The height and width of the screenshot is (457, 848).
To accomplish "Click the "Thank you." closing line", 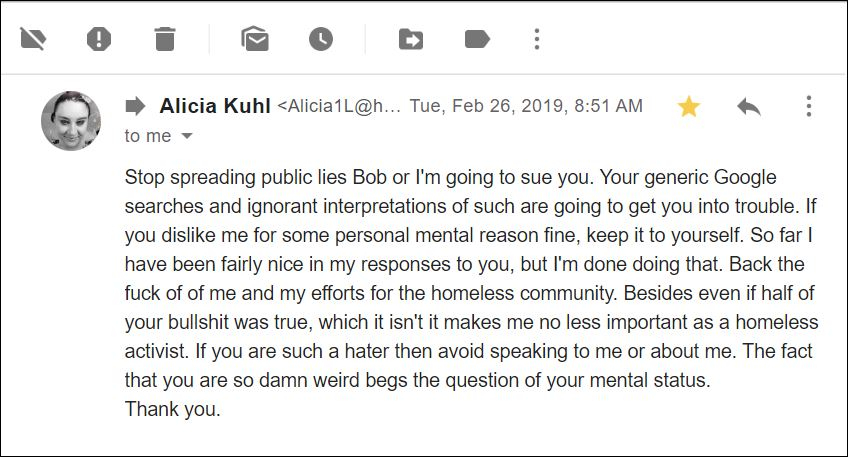I will click(x=172, y=409).
